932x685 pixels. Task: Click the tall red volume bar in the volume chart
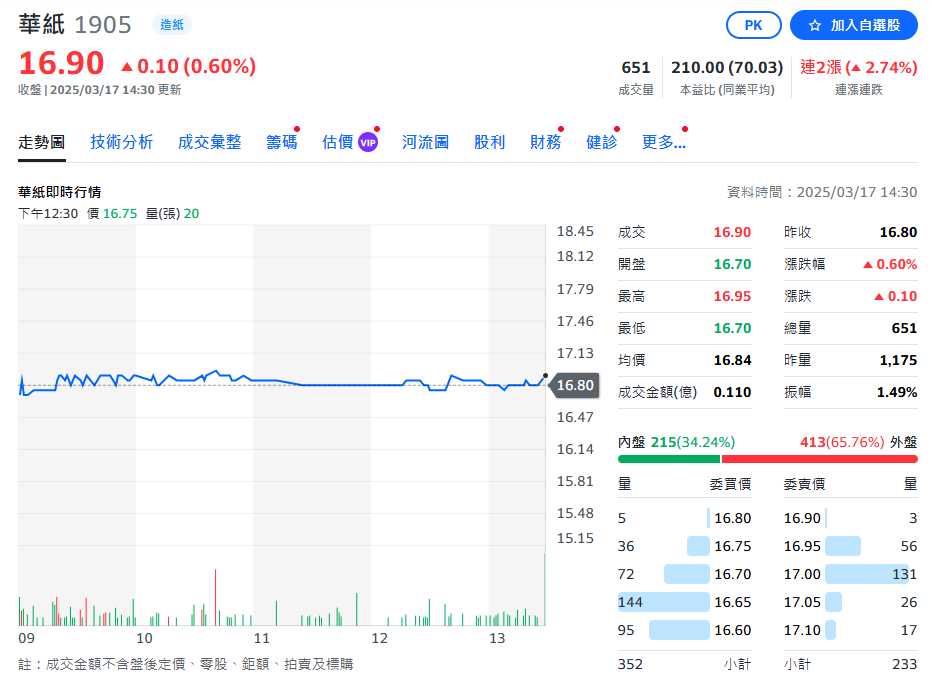click(x=215, y=597)
